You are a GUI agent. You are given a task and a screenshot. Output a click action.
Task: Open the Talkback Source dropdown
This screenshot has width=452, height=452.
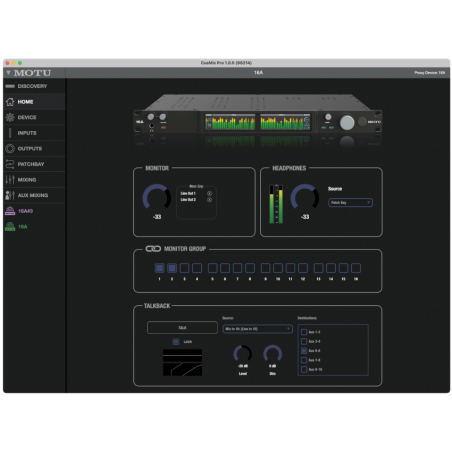[x=257, y=329]
